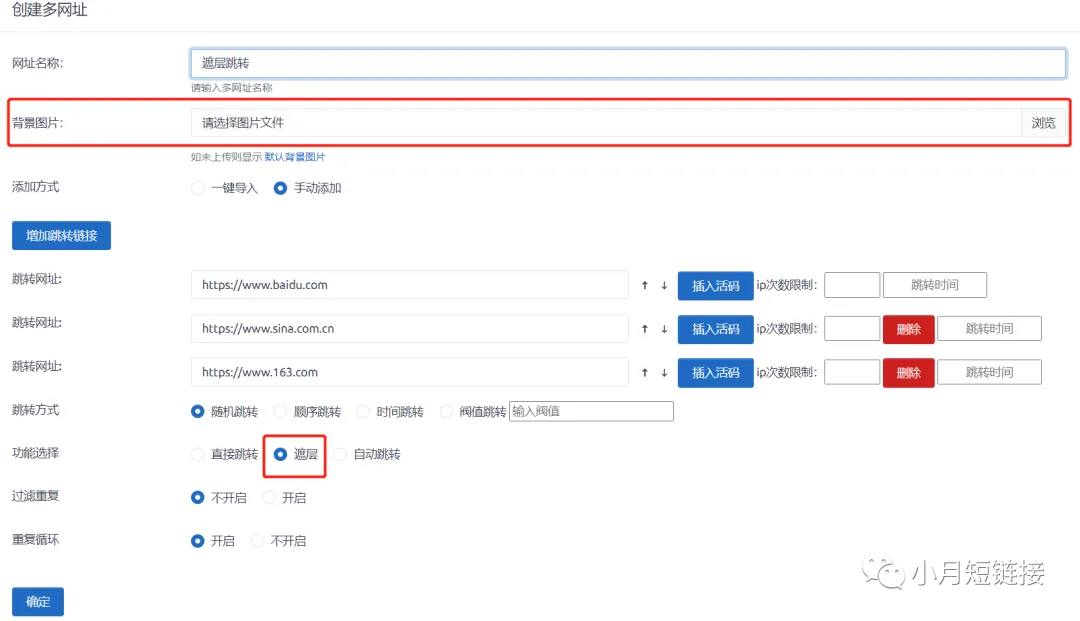
Task: Select the 一键导入 radio option
Action: (x=198, y=188)
